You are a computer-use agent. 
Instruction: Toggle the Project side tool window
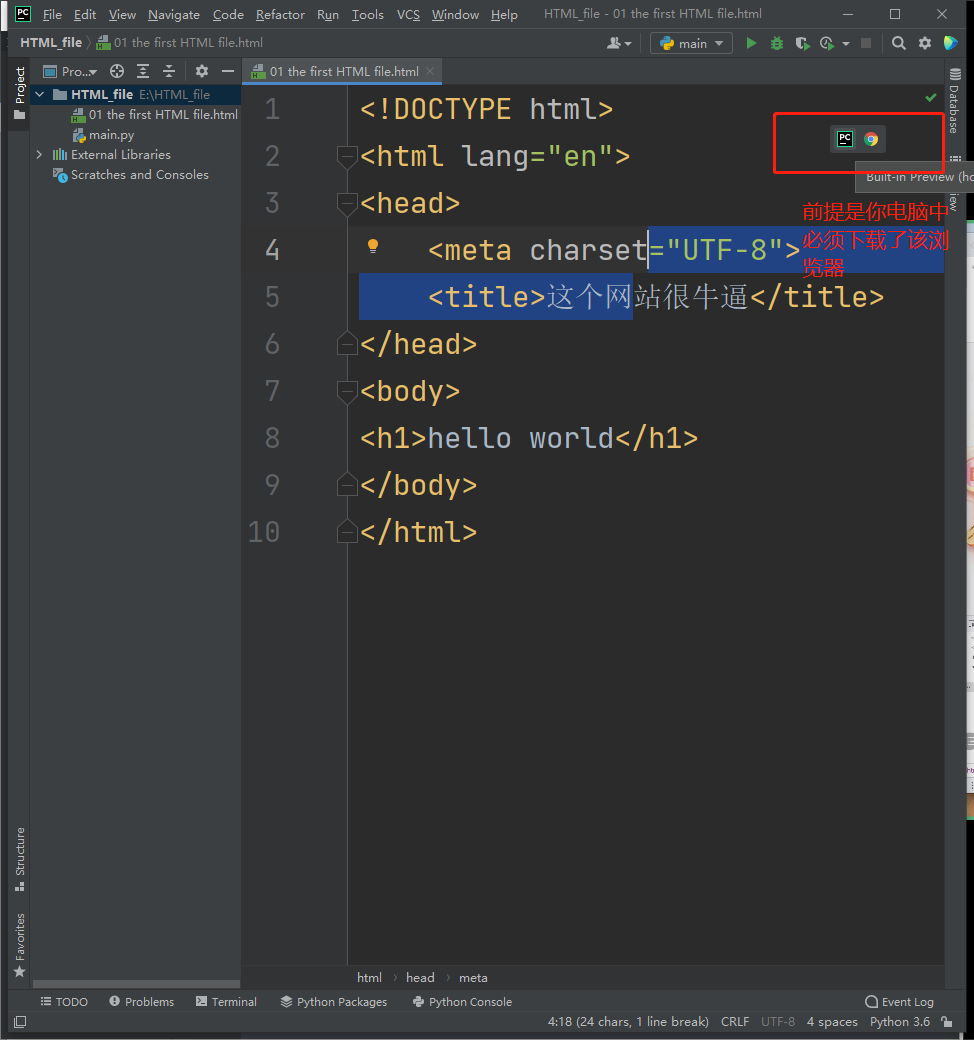pos(20,92)
